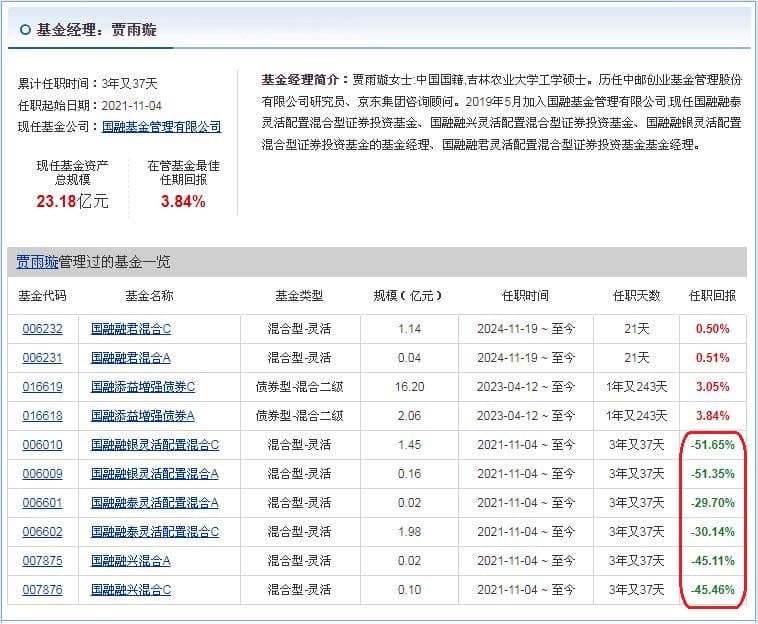The height and width of the screenshot is (624, 758).
Task: Open fund code 007876
Action: 42,590
